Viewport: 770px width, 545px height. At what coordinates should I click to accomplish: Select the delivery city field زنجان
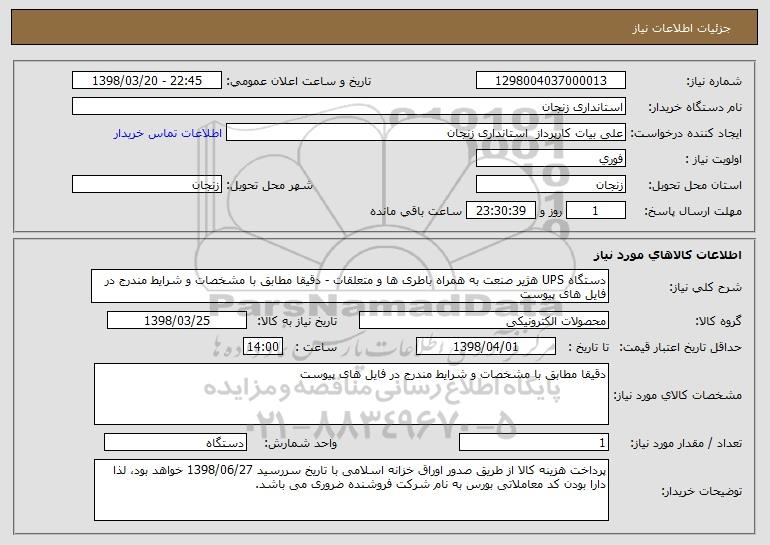pyautogui.click(x=147, y=185)
